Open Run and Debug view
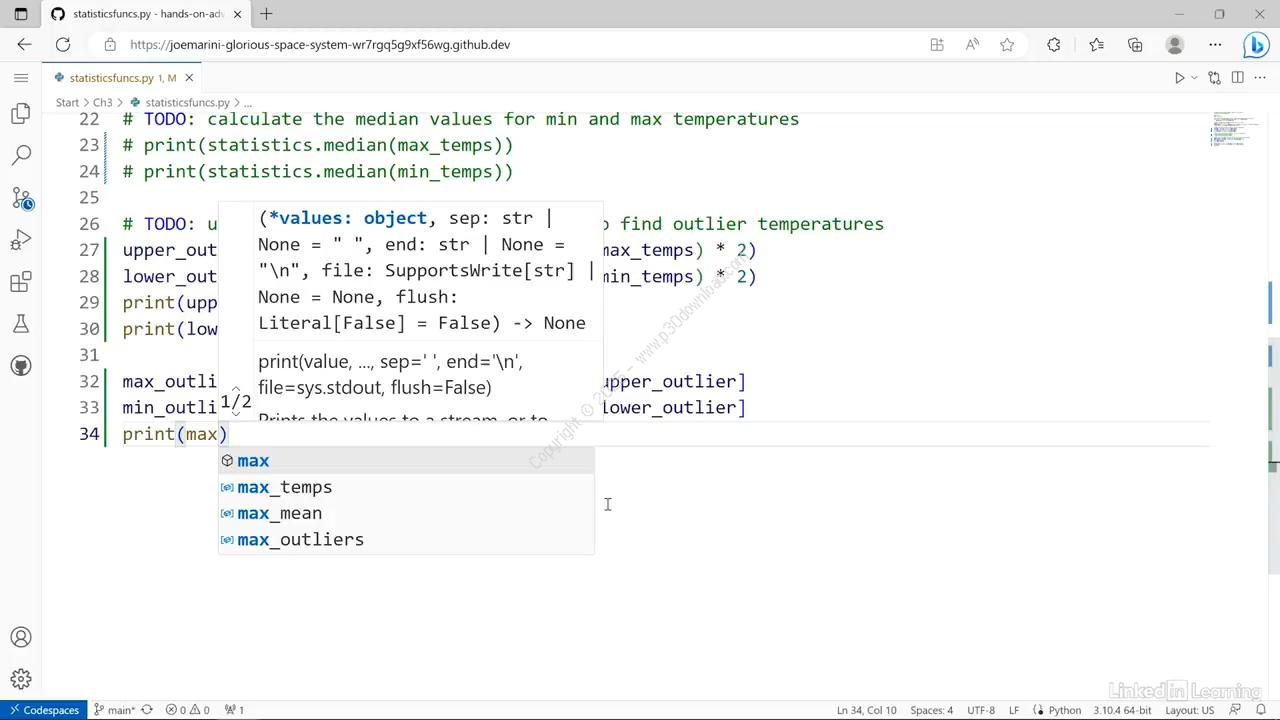1280x720 pixels. coord(21,240)
